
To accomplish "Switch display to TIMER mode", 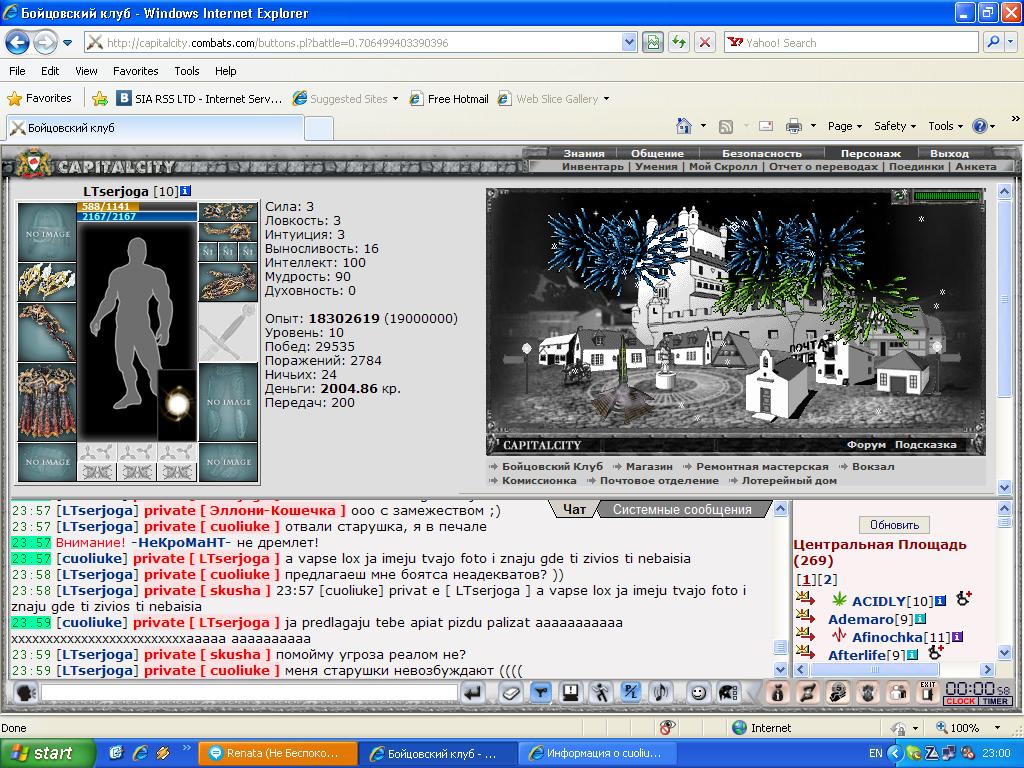I will pyautogui.click(x=994, y=701).
